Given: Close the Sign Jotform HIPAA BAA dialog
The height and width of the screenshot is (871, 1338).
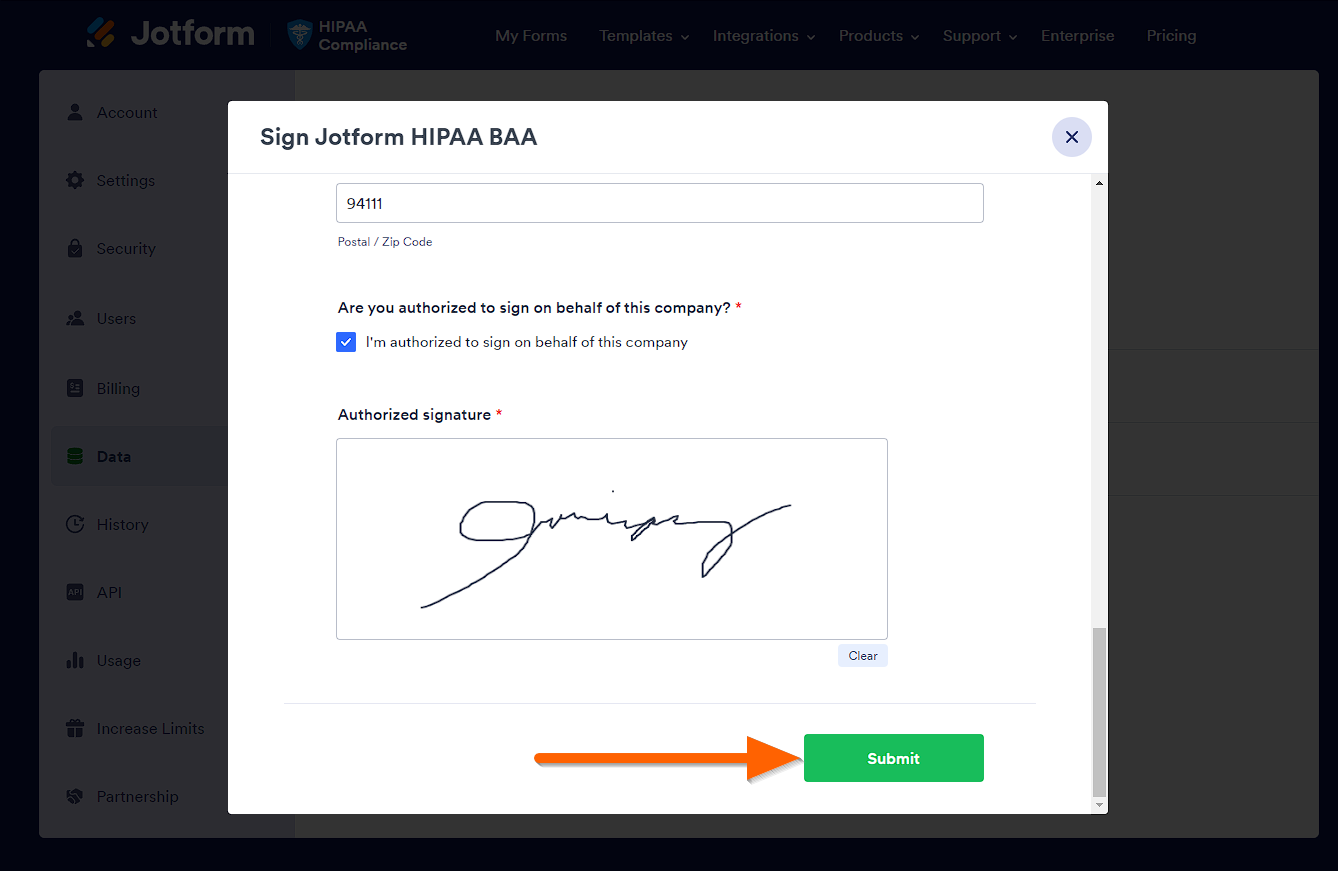Looking at the screenshot, I should pyautogui.click(x=1072, y=137).
